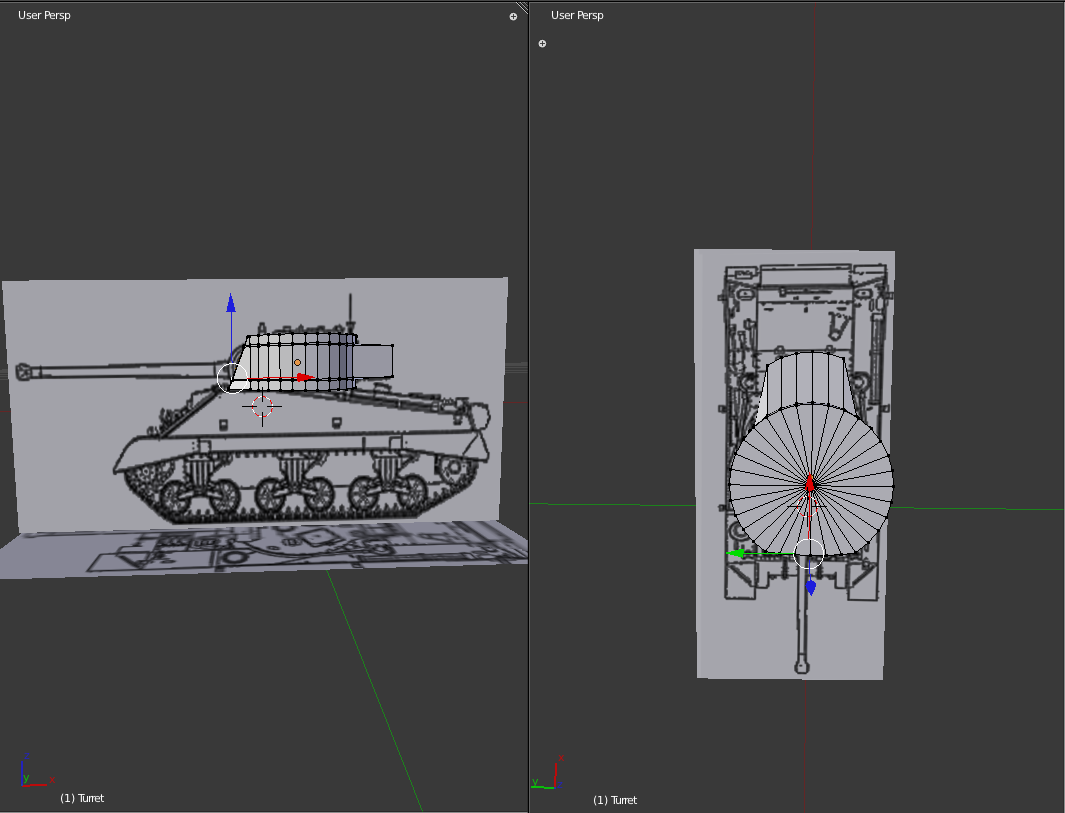The width and height of the screenshot is (1065, 813).
Task: Click the "User Persp" label in left viewport
Action: coord(44,15)
